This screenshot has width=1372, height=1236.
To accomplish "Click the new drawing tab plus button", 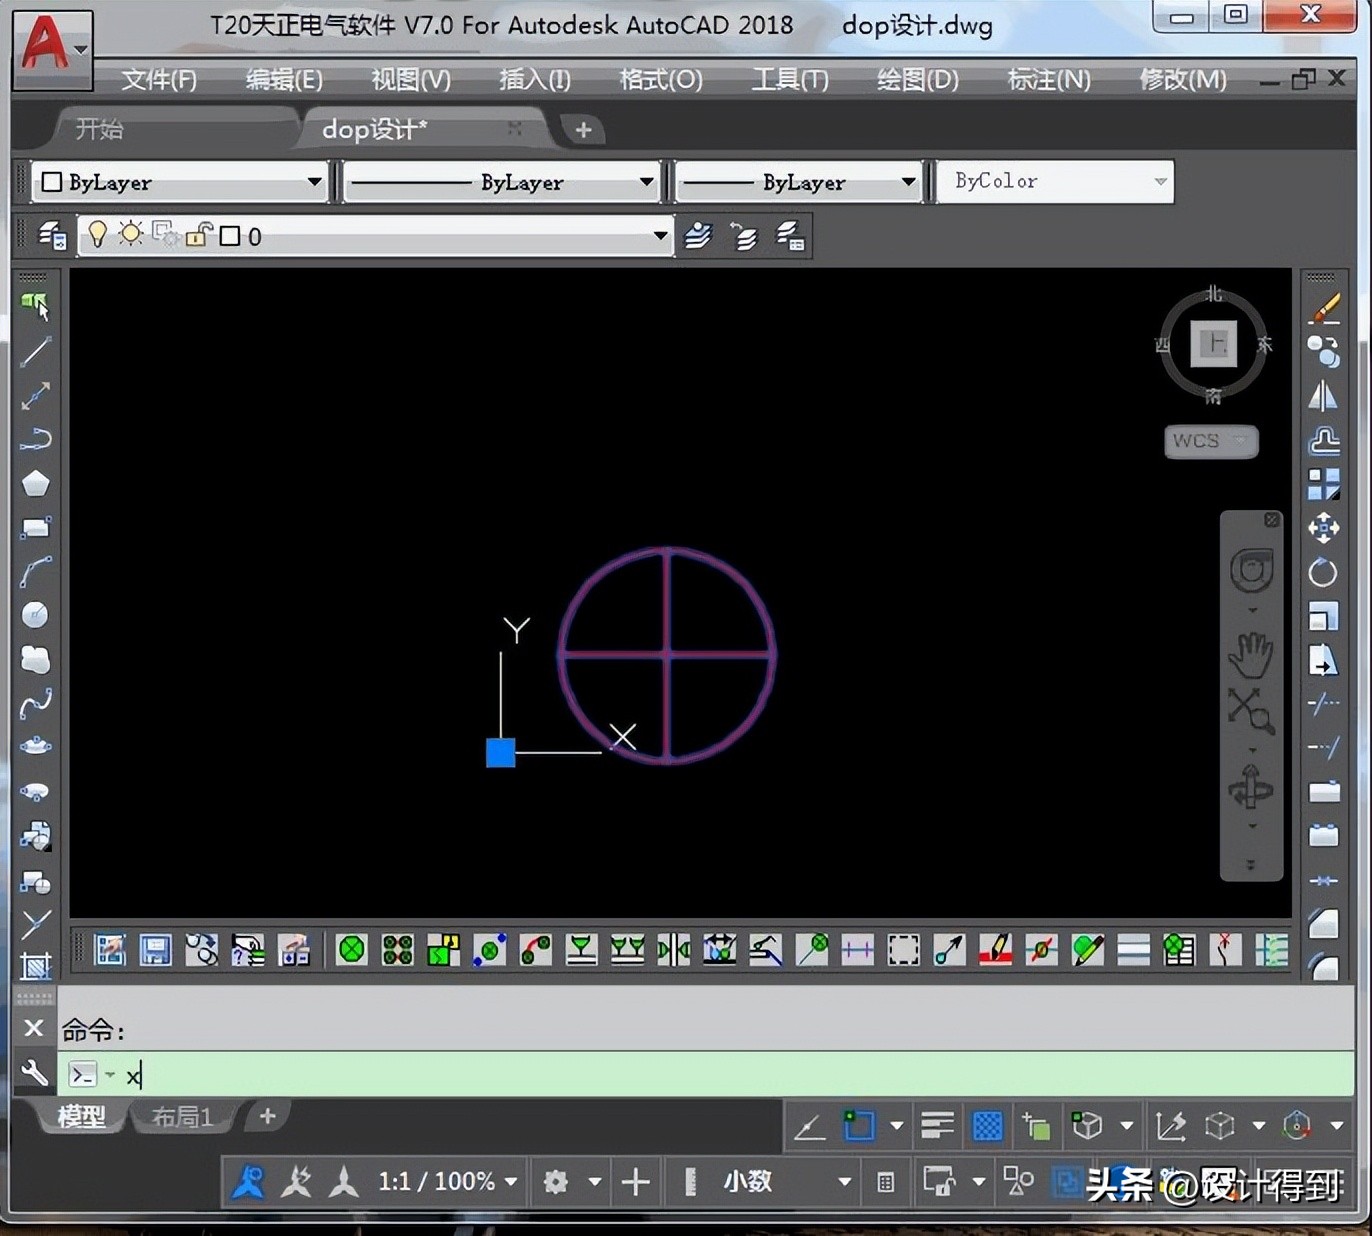I will tap(583, 130).
